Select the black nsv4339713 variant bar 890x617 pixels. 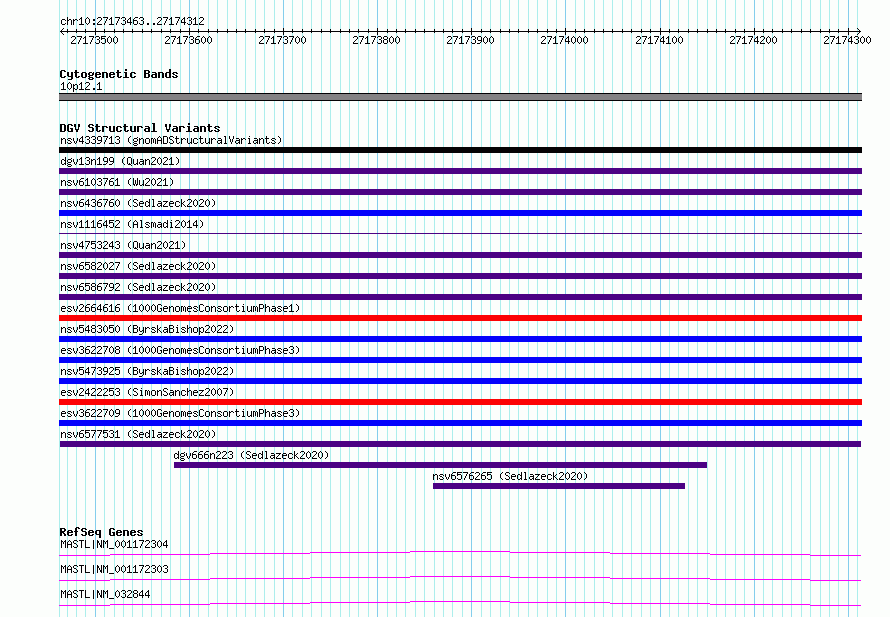[460, 150]
